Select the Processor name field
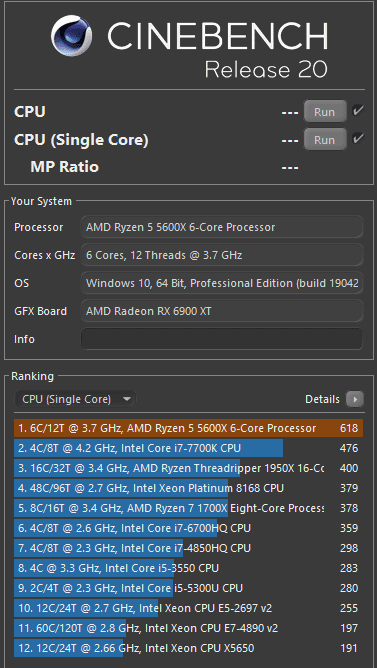Viewport: 377px width, 668px height. 222,227
